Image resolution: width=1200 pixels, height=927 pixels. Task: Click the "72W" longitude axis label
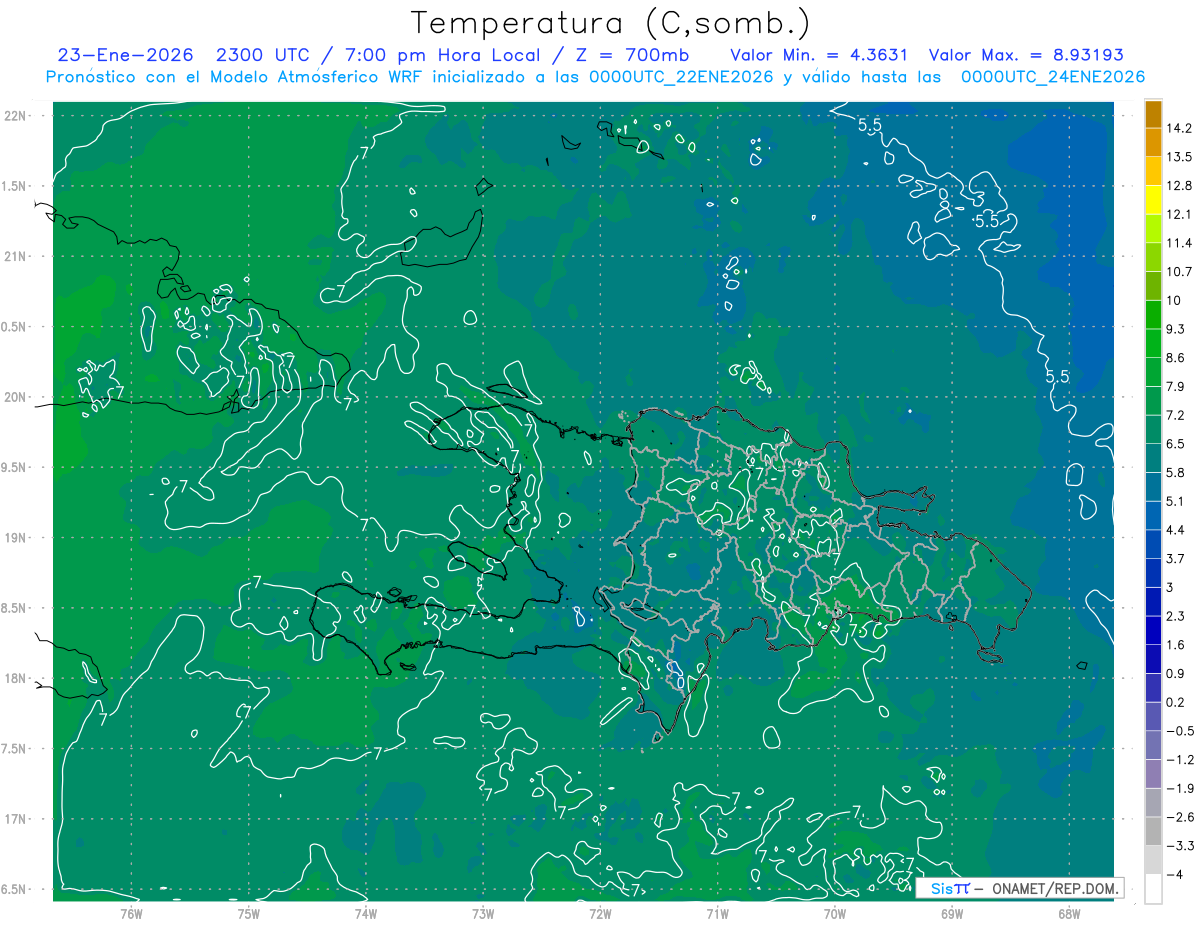coord(600,913)
